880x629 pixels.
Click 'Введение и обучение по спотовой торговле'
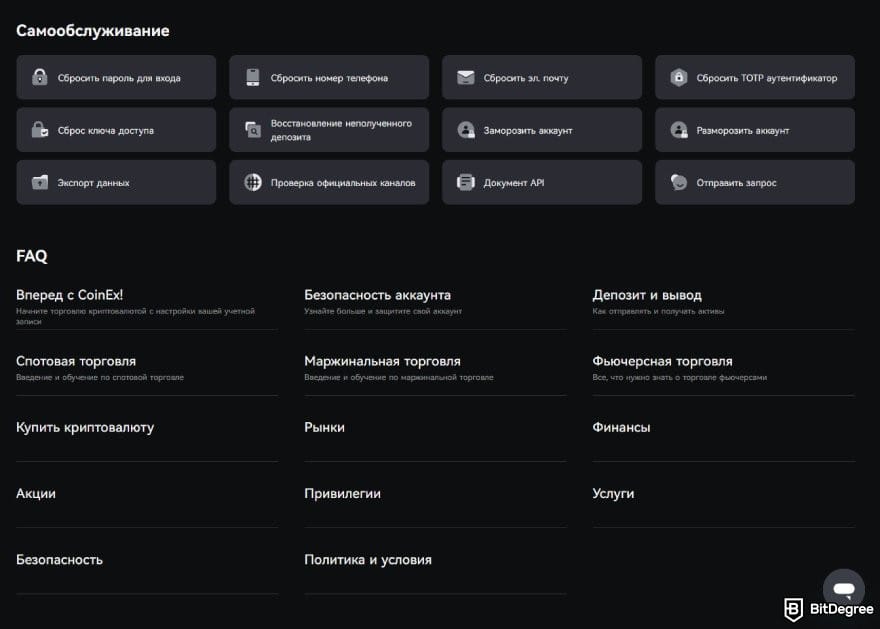click(100, 377)
